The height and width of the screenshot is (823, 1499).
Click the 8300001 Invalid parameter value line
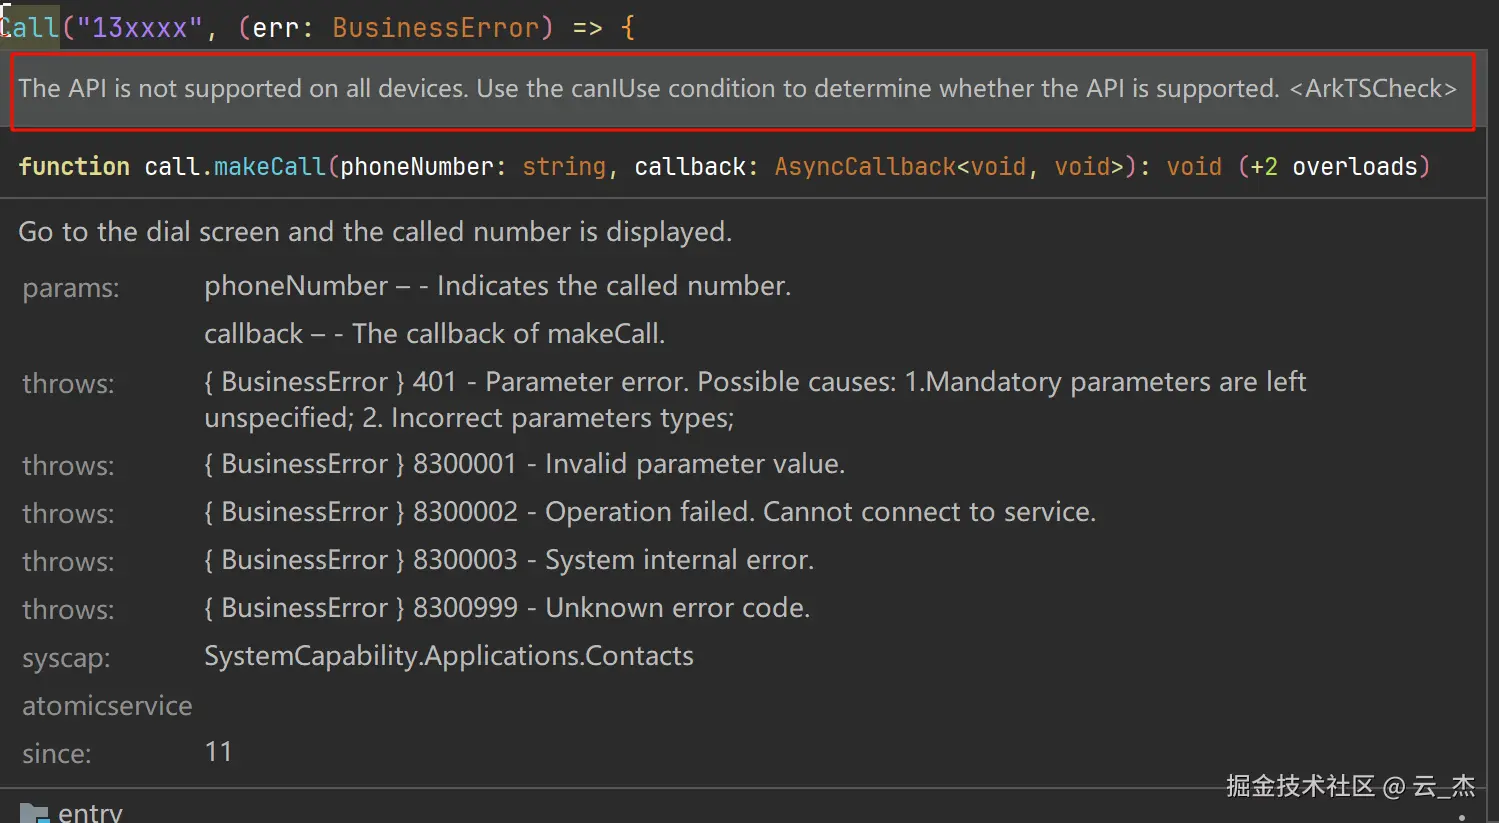pyautogui.click(x=524, y=464)
